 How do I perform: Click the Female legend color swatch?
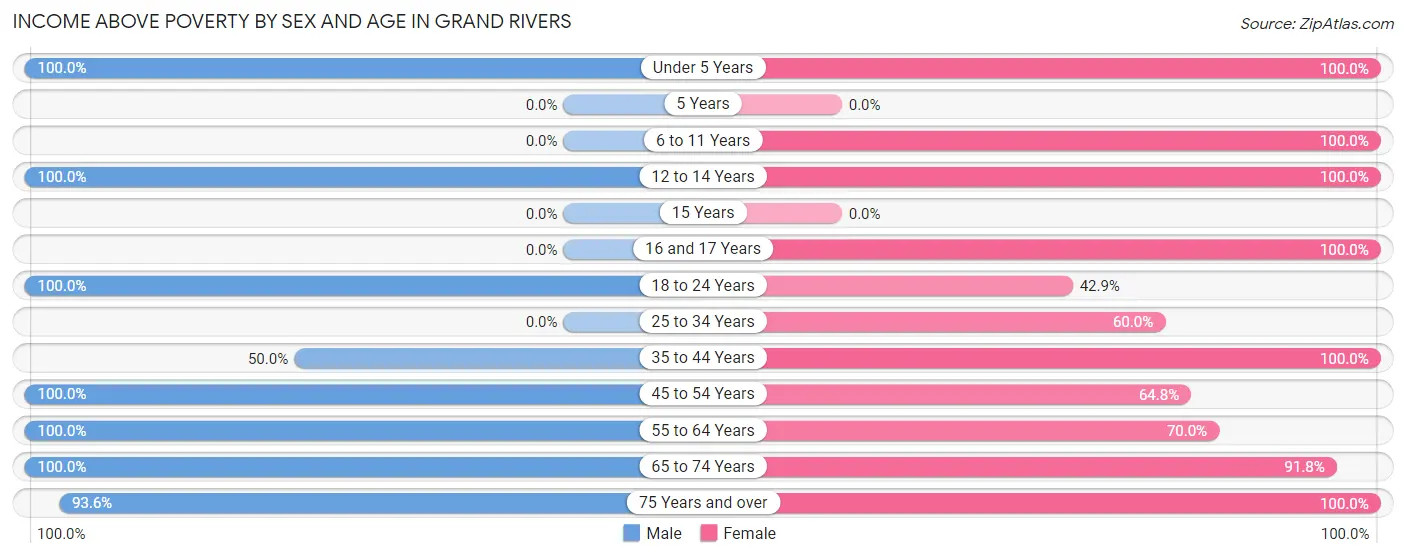[x=709, y=534]
